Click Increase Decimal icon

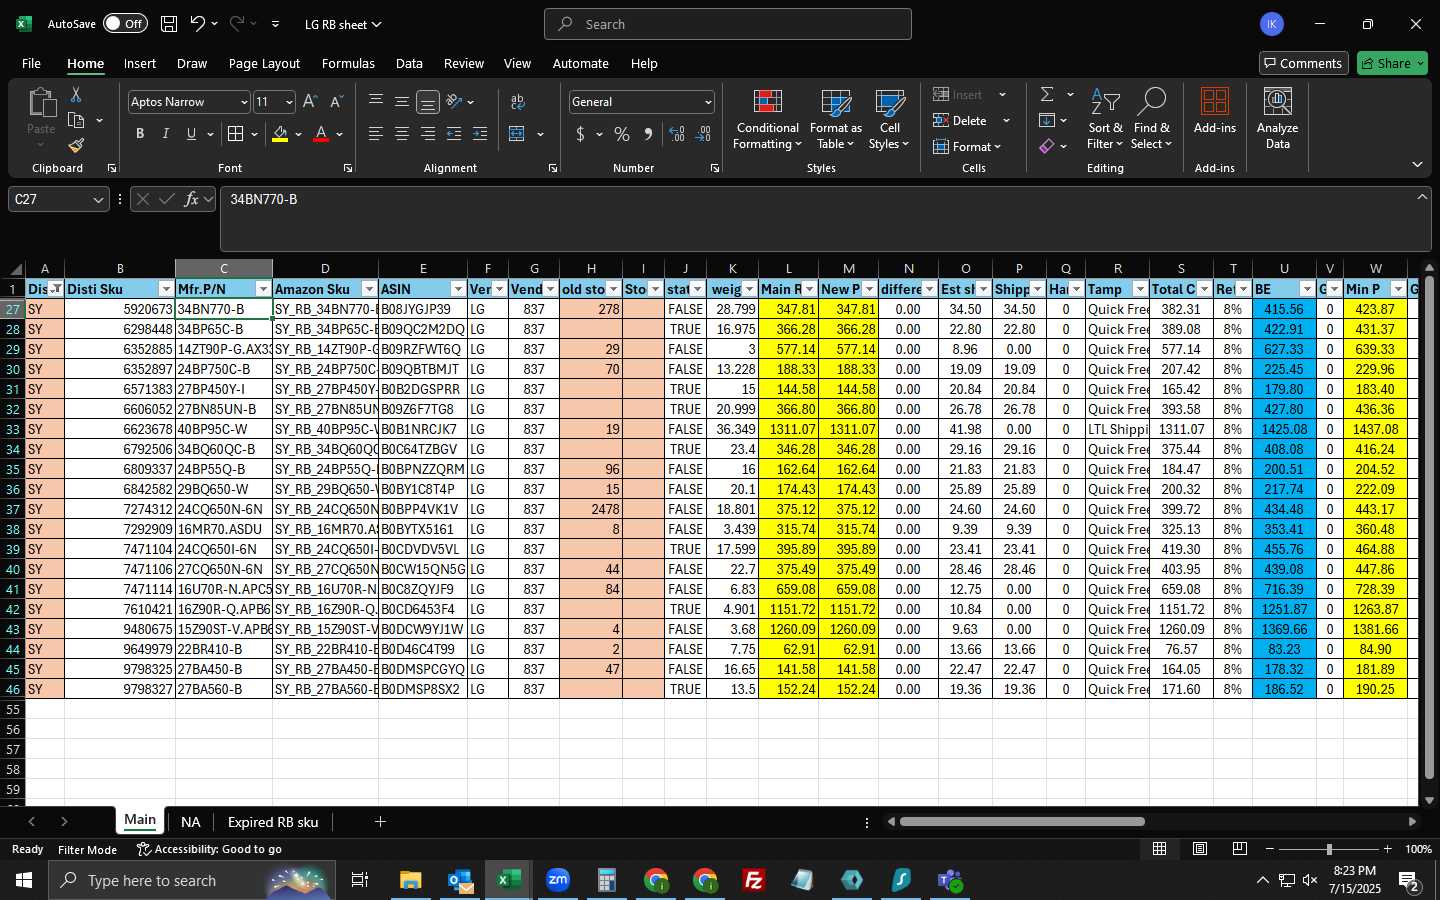pos(677,134)
